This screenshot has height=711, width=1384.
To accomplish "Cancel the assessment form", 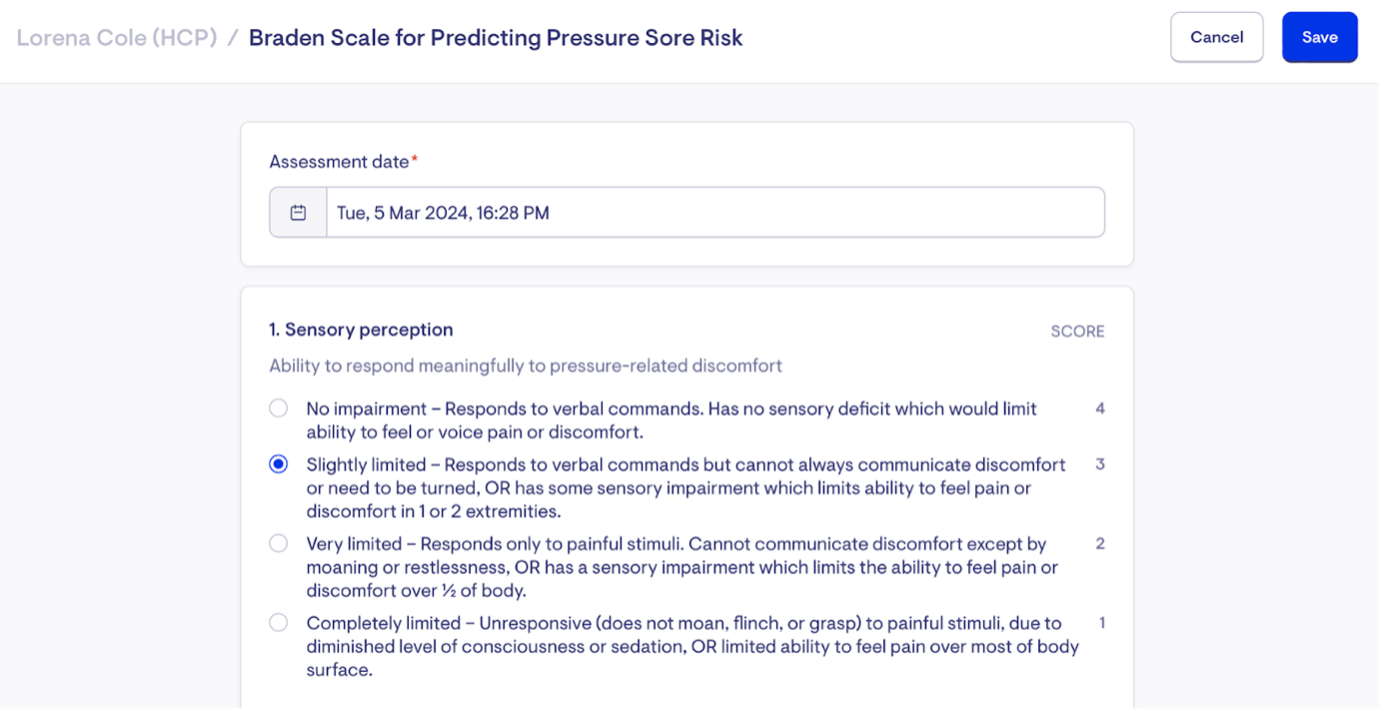I will click(1216, 37).
